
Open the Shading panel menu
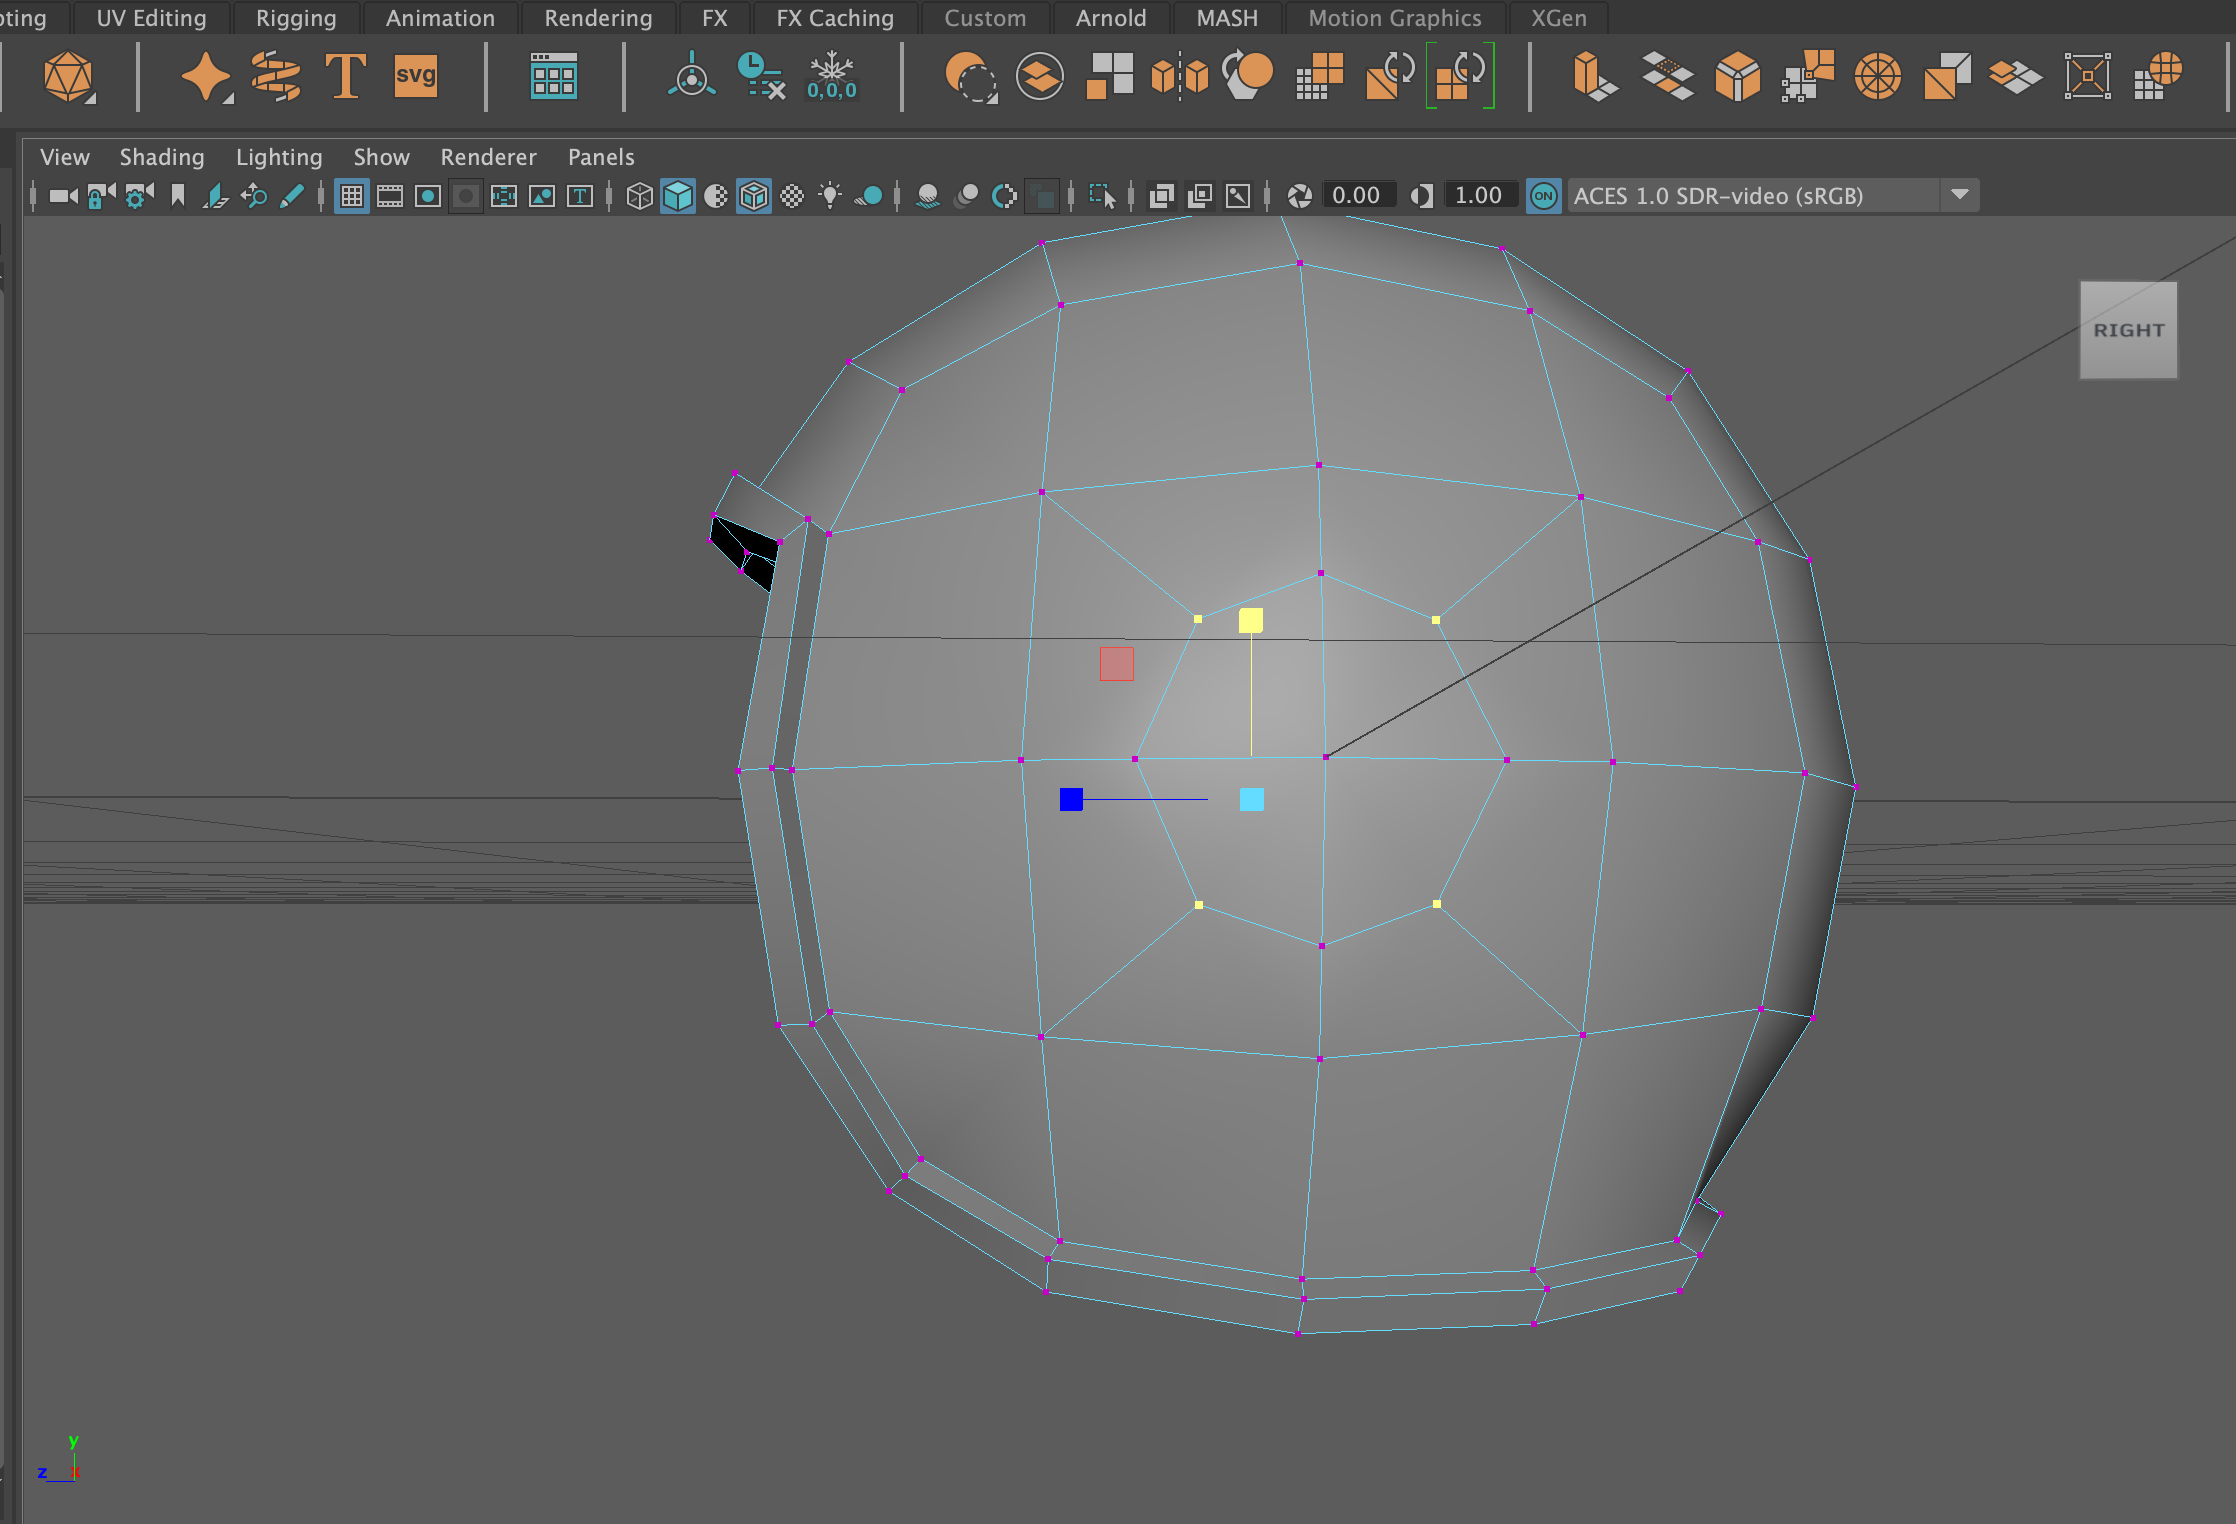(162, 157)
